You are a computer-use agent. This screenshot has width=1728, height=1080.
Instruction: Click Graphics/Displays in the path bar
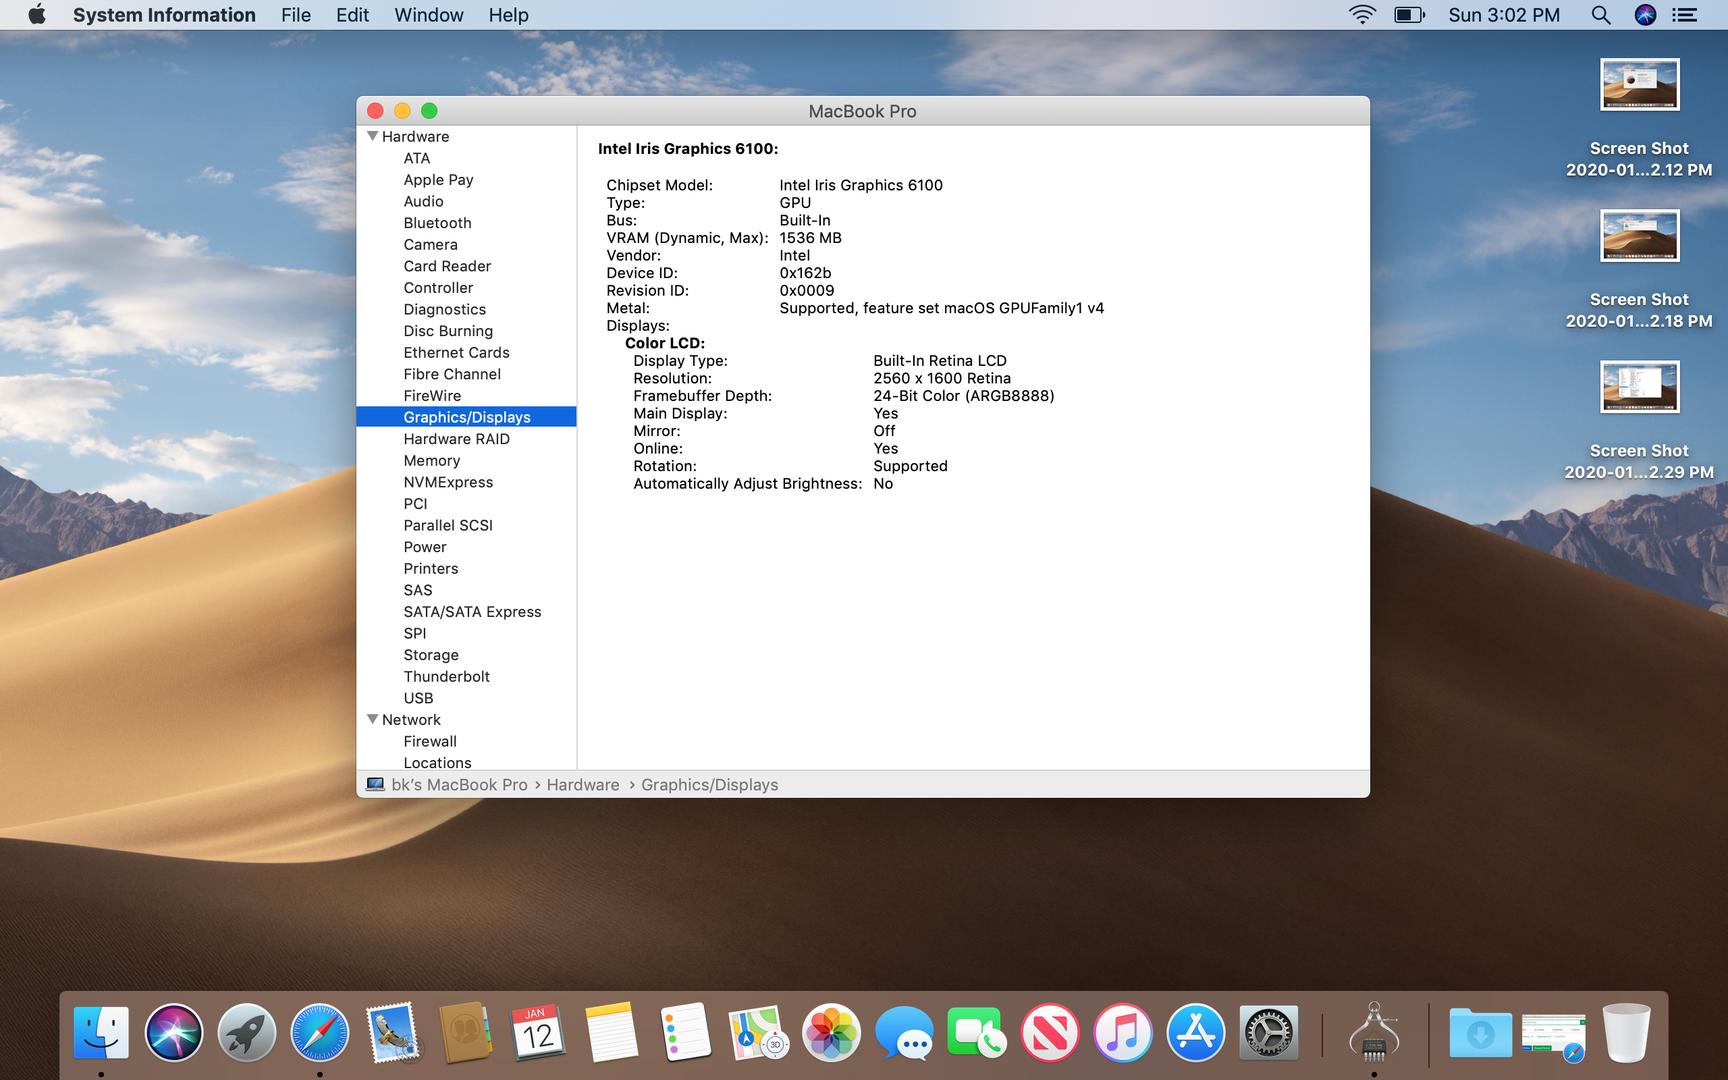pos(709,785)
